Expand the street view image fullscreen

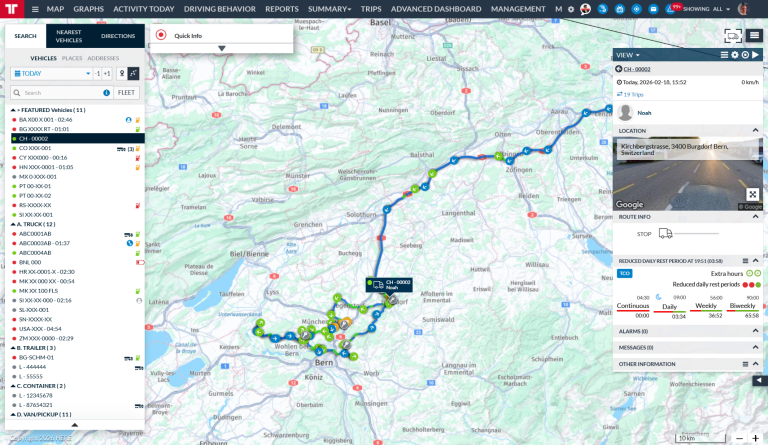point(753,195)
